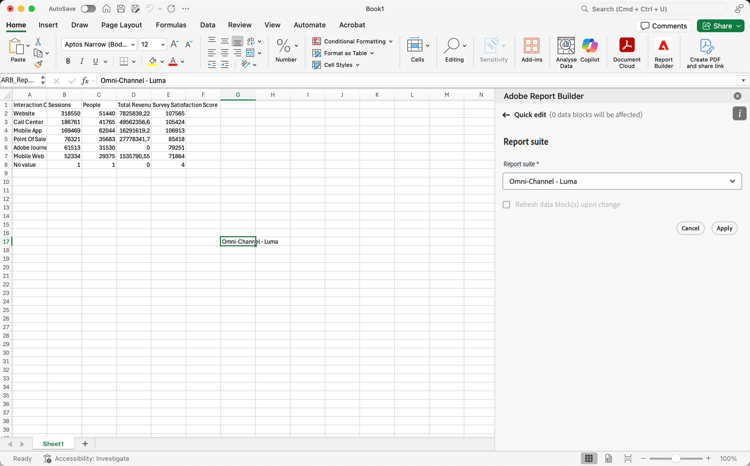Click Cancel in Report Builder panel
The height and width of the screenshot is (466, 750).
(690, 228)
